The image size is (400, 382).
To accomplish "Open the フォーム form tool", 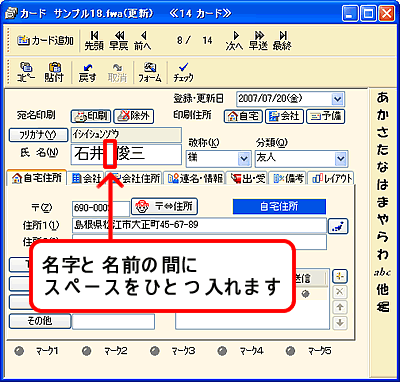I will [150, 72].
